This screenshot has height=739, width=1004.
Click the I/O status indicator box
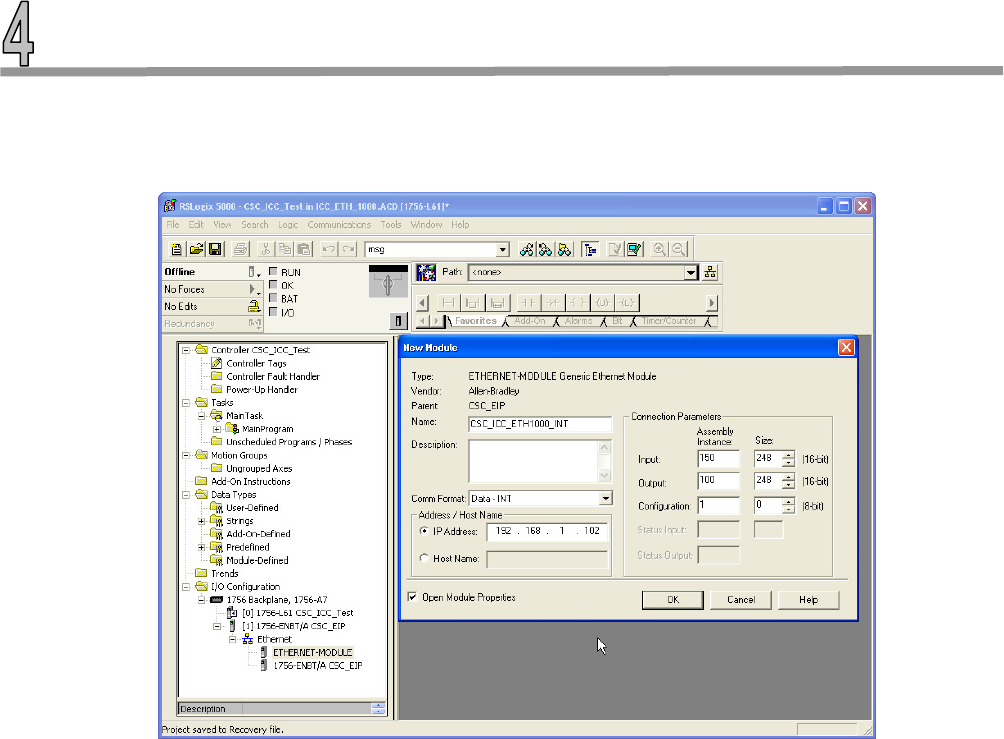(273, 312)
